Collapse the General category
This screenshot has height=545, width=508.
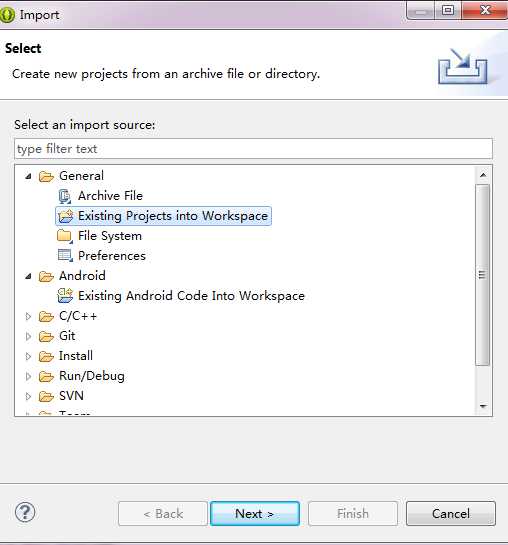pos(28,177)
